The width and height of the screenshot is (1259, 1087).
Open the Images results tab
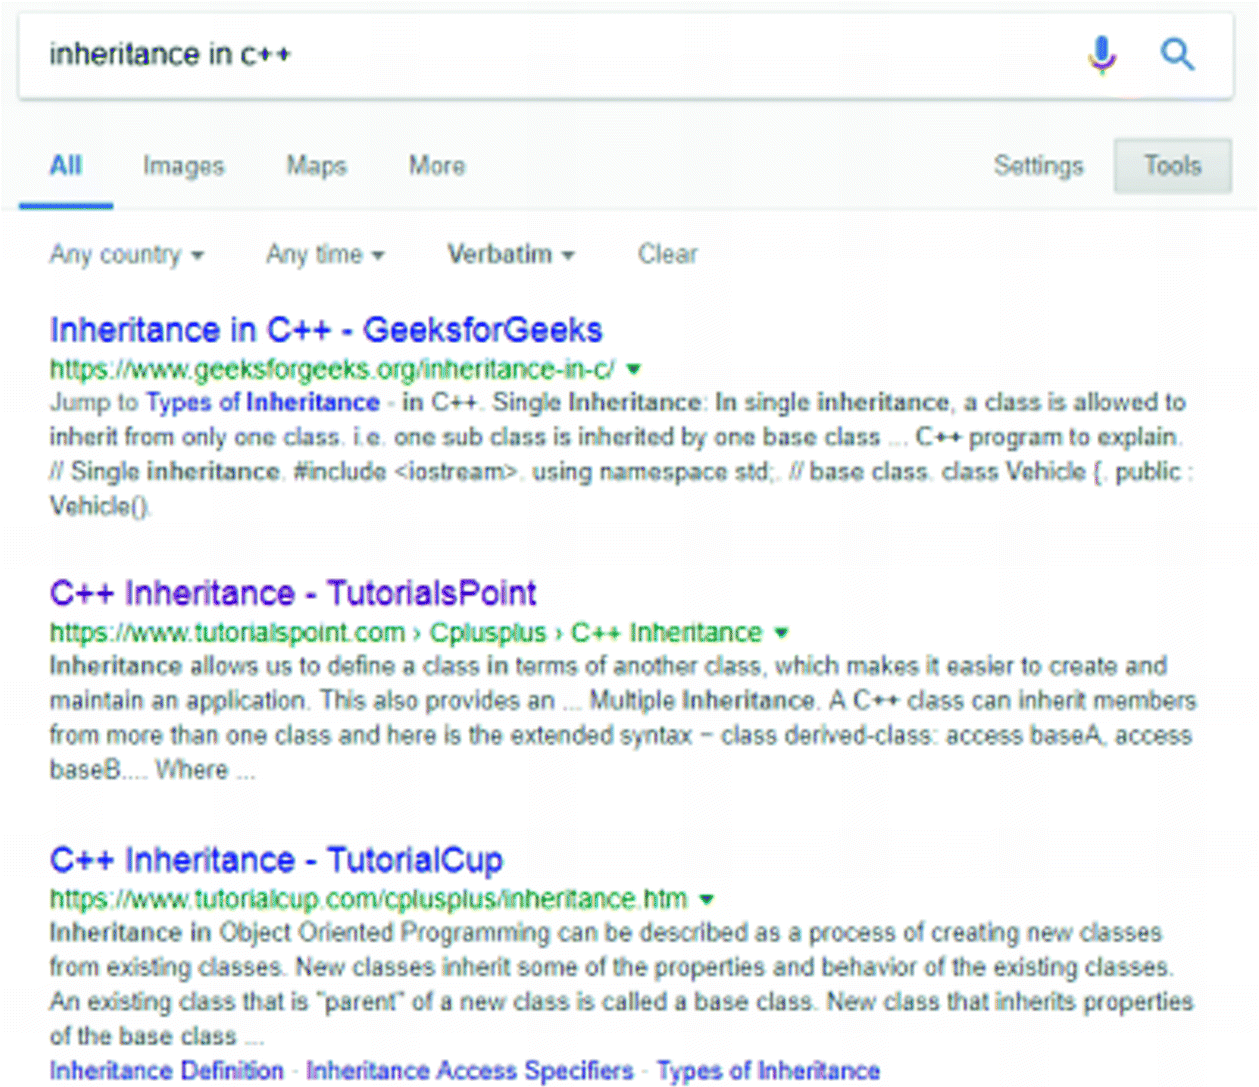(183, 166)
